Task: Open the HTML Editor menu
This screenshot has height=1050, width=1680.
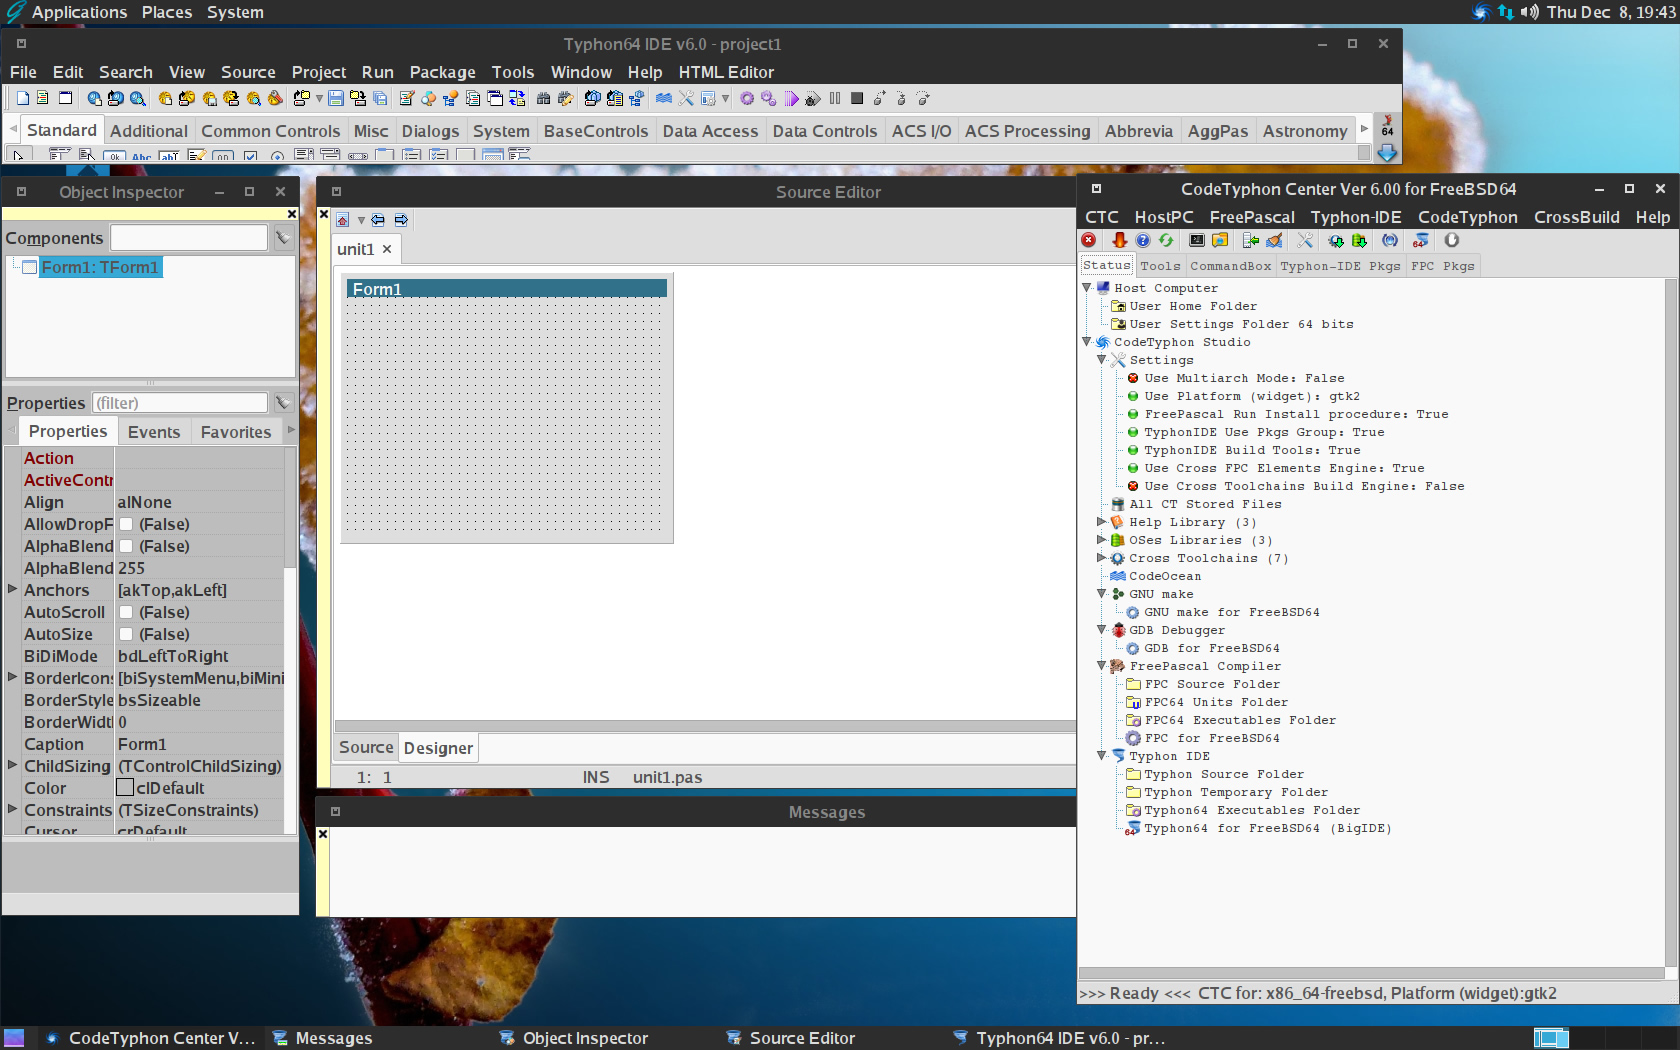Action: [x=726, y=72]
